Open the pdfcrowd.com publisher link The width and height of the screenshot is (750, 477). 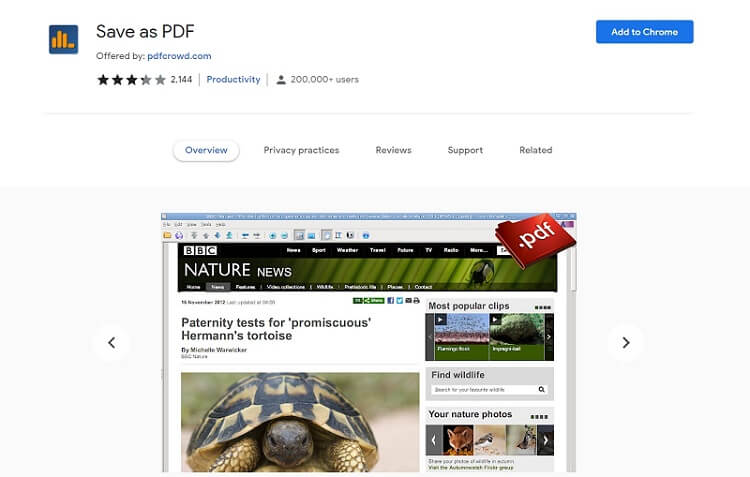click(179, 56)
